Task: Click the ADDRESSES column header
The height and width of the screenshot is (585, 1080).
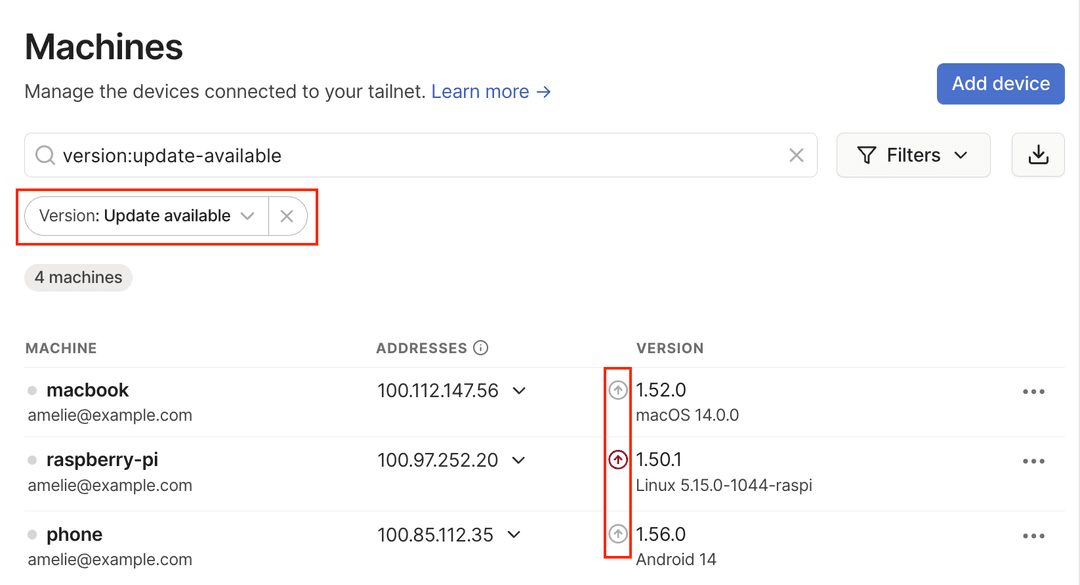Action: 422,349
